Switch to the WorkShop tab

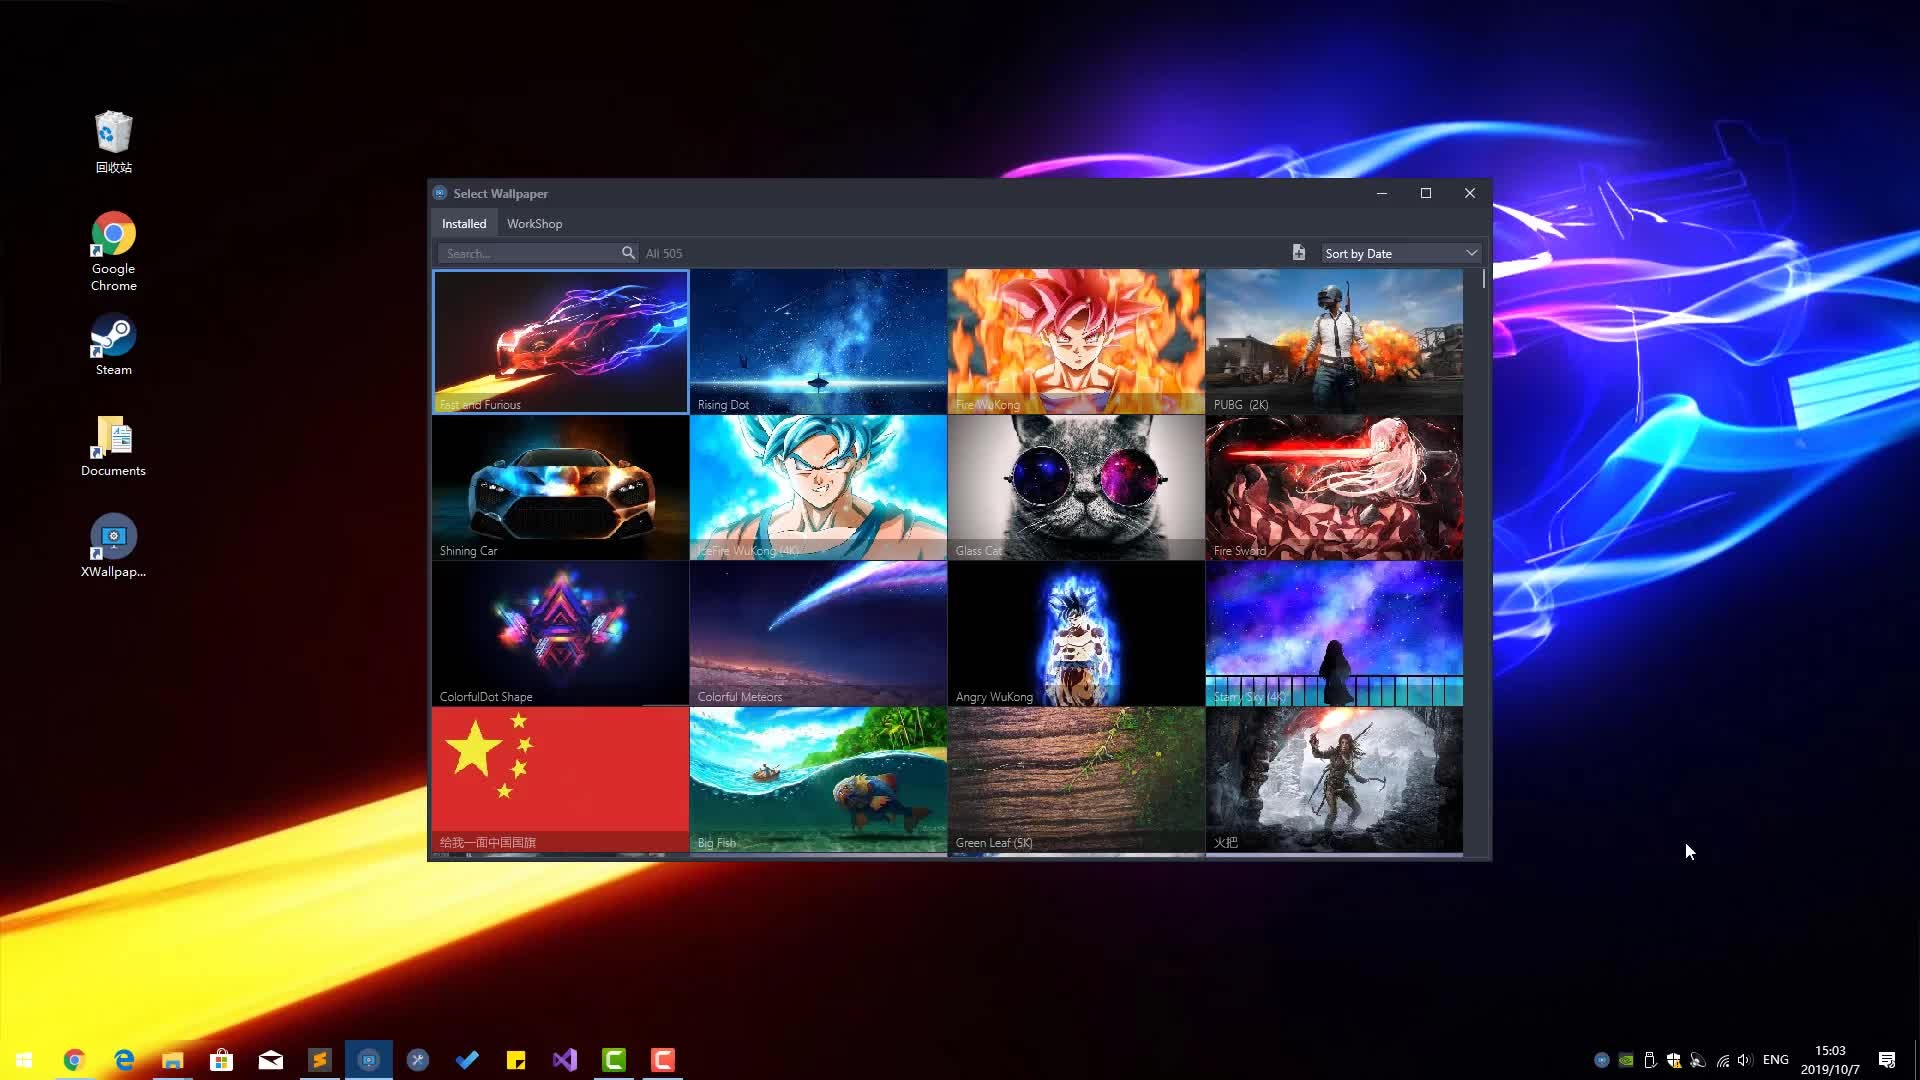(x=534, y=224)
